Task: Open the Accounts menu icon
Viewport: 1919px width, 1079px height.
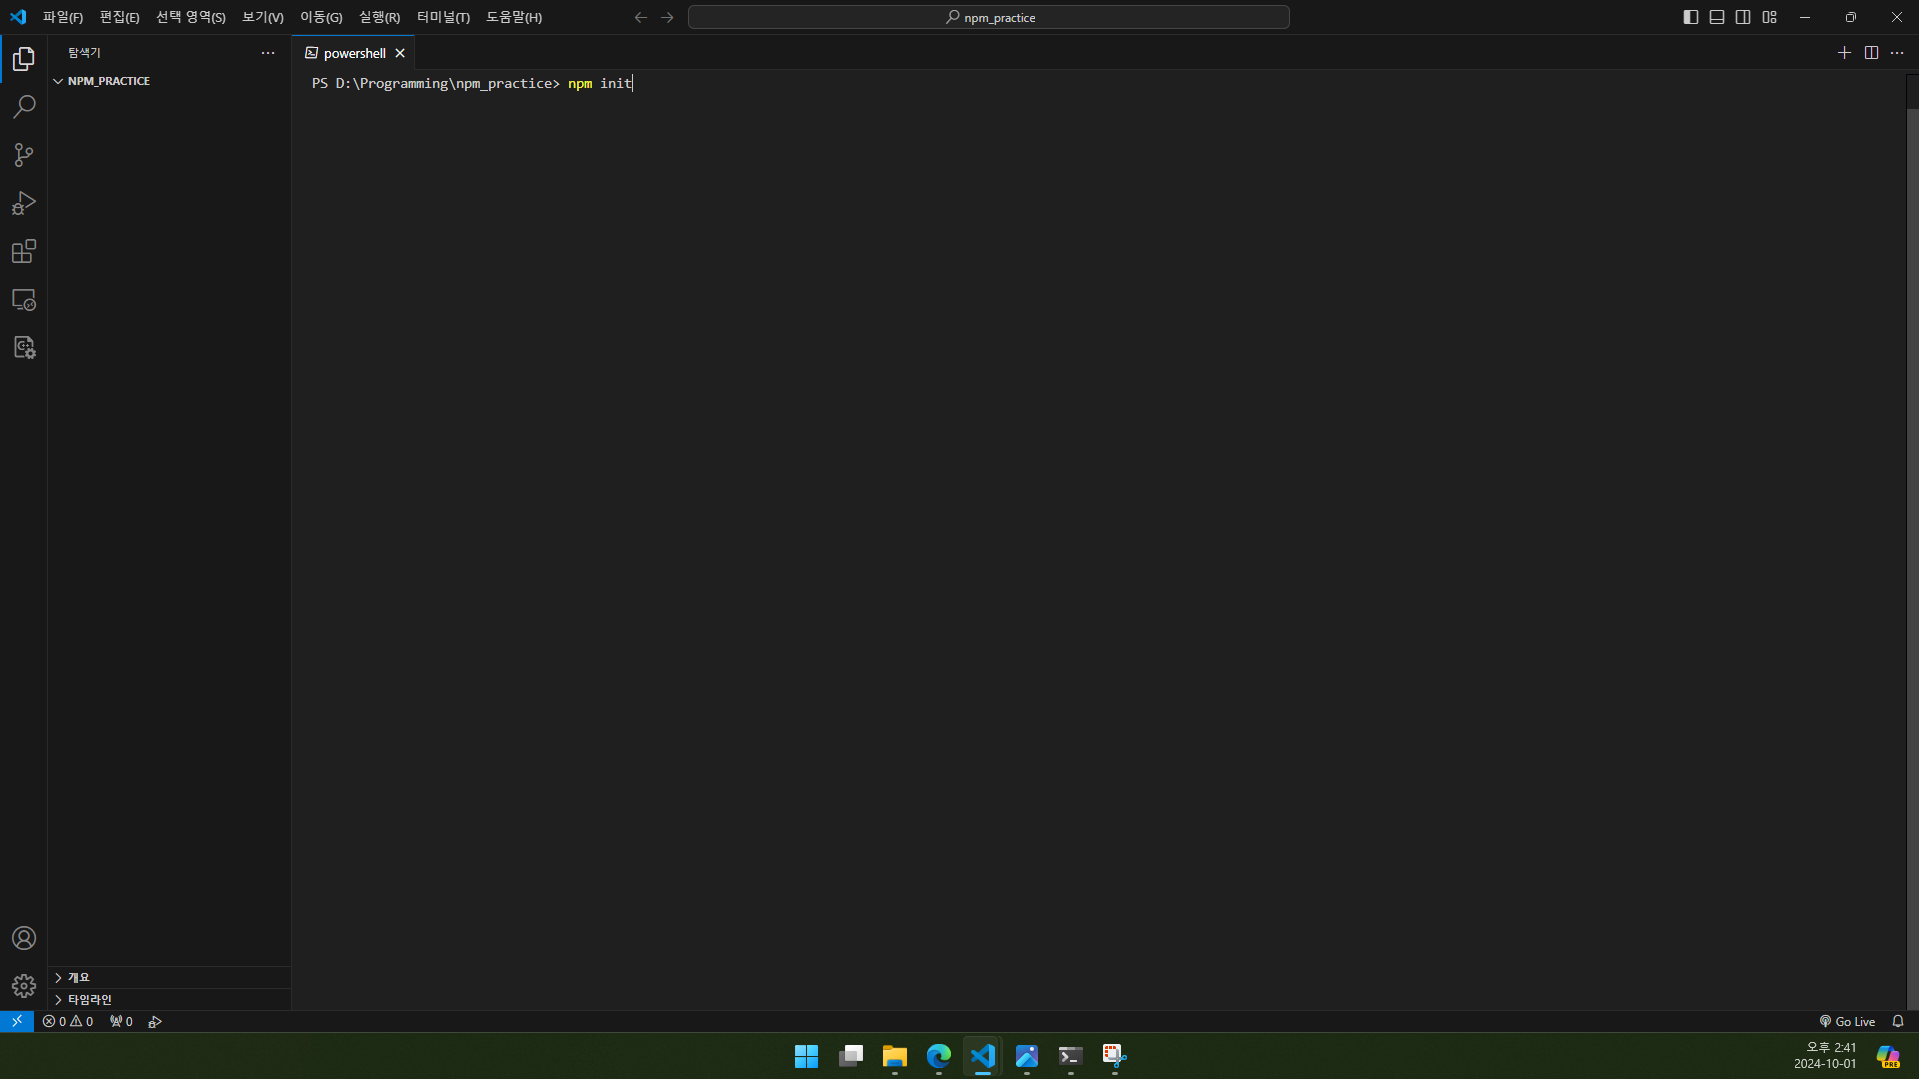Action: (x=24, y=938)
